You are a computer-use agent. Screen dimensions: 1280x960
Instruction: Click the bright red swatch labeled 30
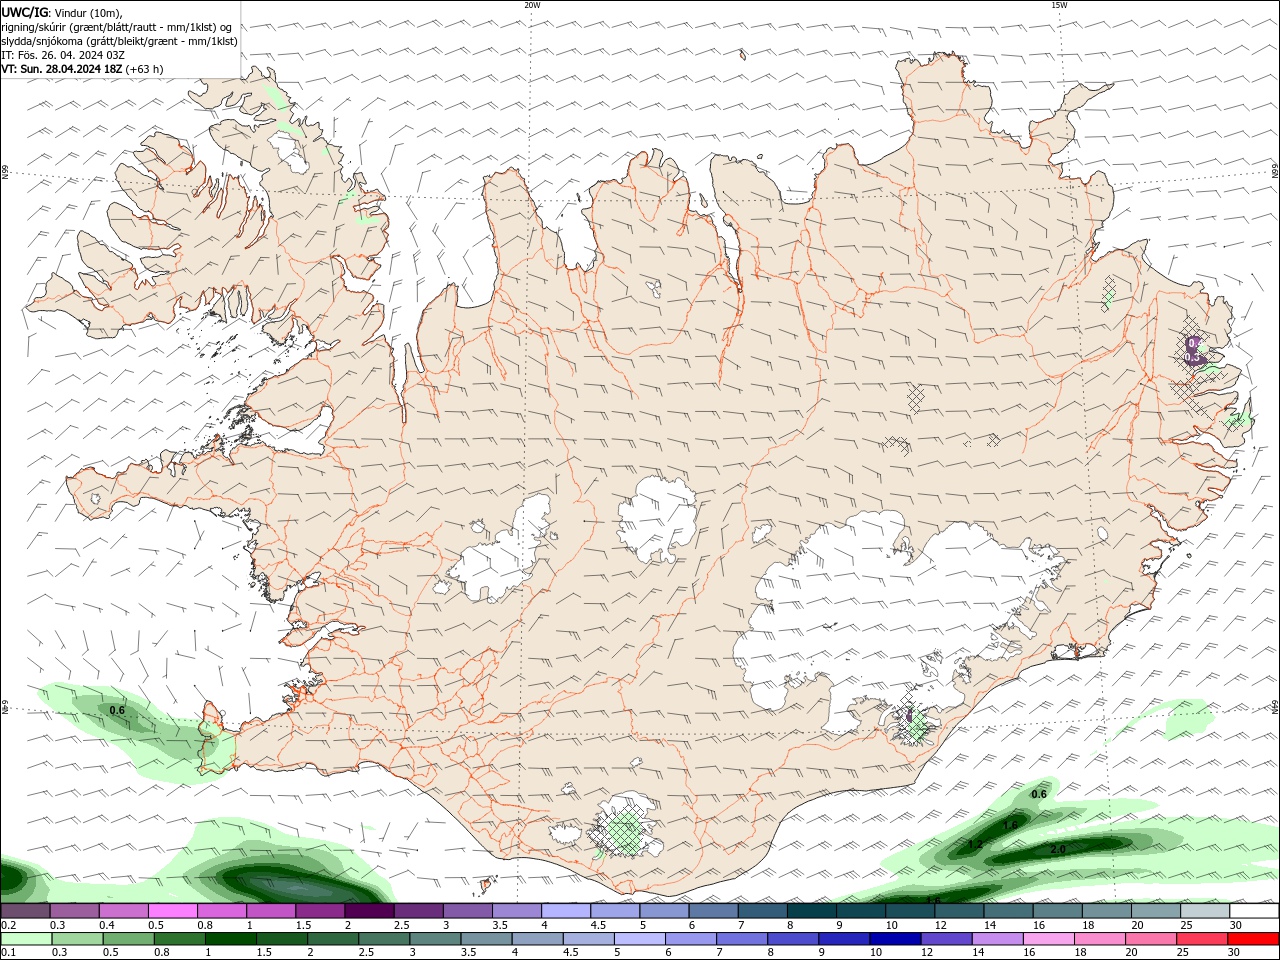[1253, 939]
